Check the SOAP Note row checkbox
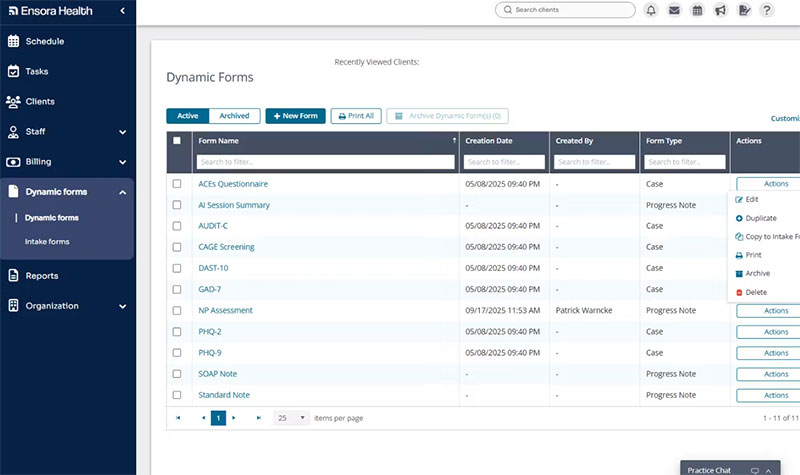800x475 pixels. (x=177, y=374)
